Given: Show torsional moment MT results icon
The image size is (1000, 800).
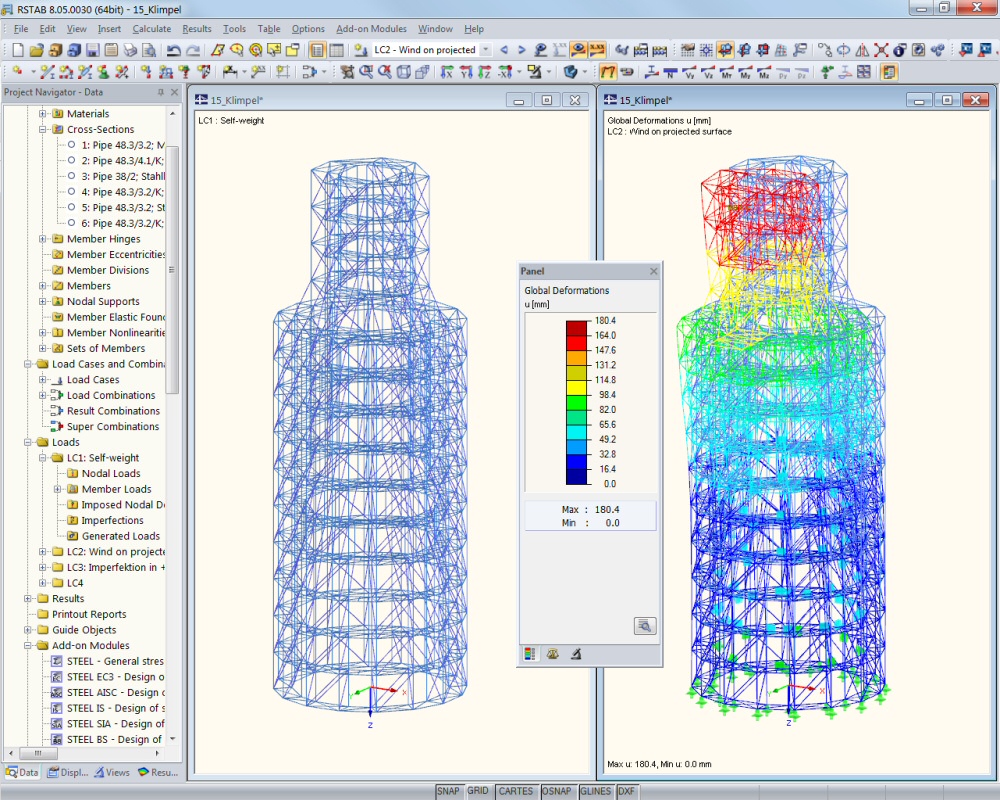Looking at the screenshot, I should [726, 72].
